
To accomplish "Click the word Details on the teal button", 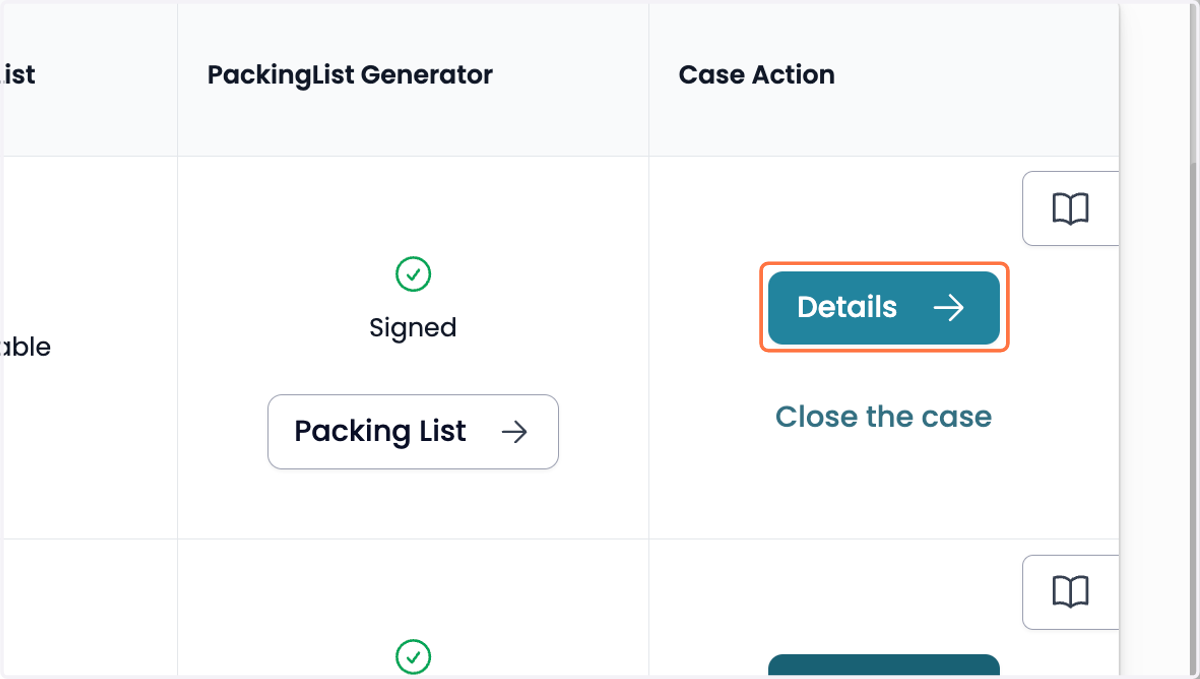I will [847, 308].
